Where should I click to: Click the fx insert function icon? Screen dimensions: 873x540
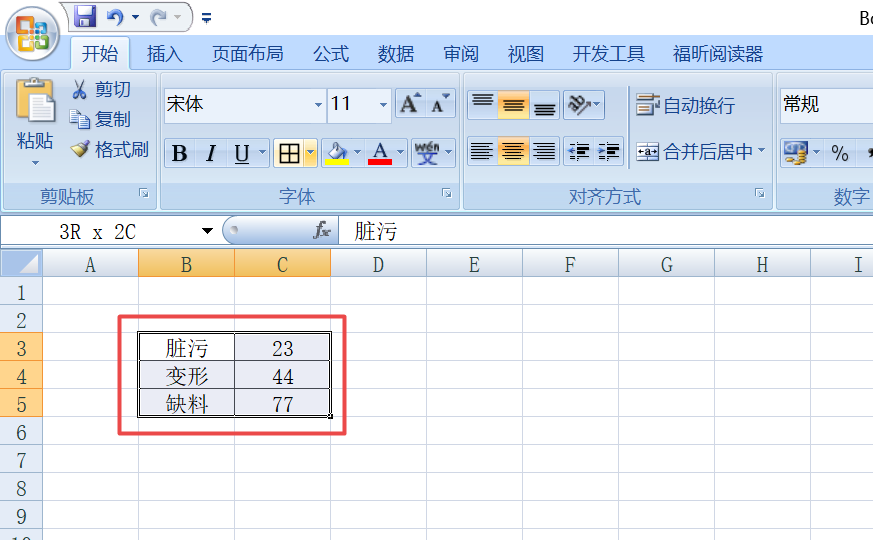(322, 230)
